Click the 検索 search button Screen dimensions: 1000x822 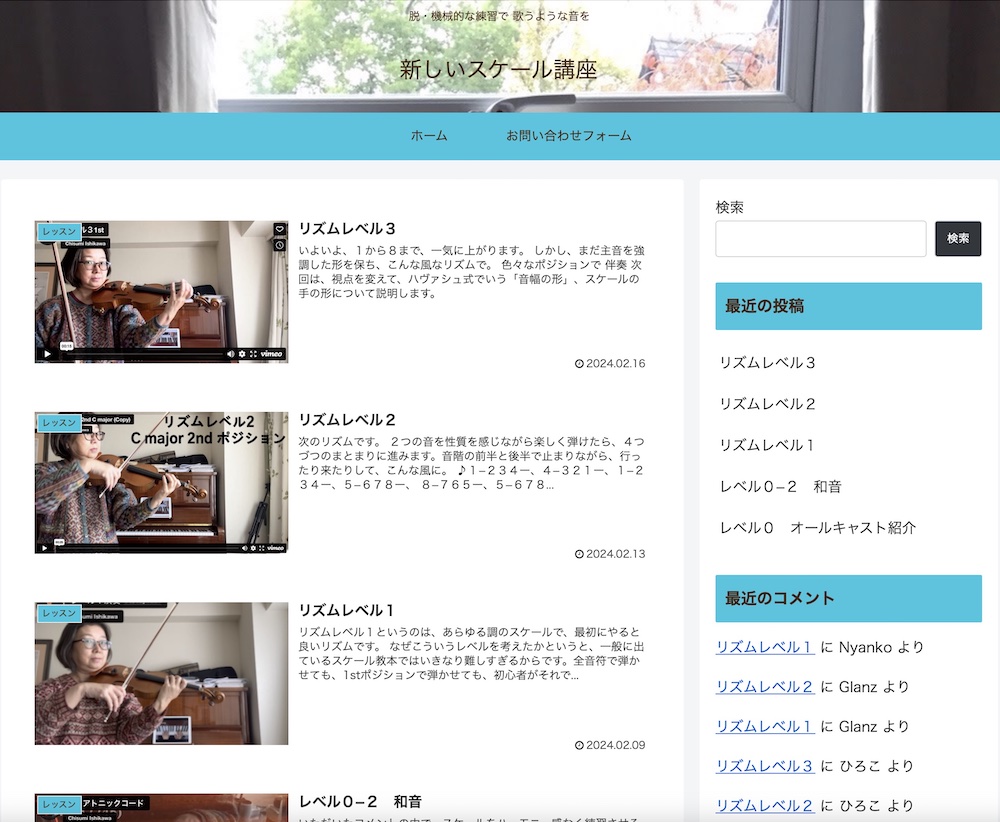(x=958, y=239)
